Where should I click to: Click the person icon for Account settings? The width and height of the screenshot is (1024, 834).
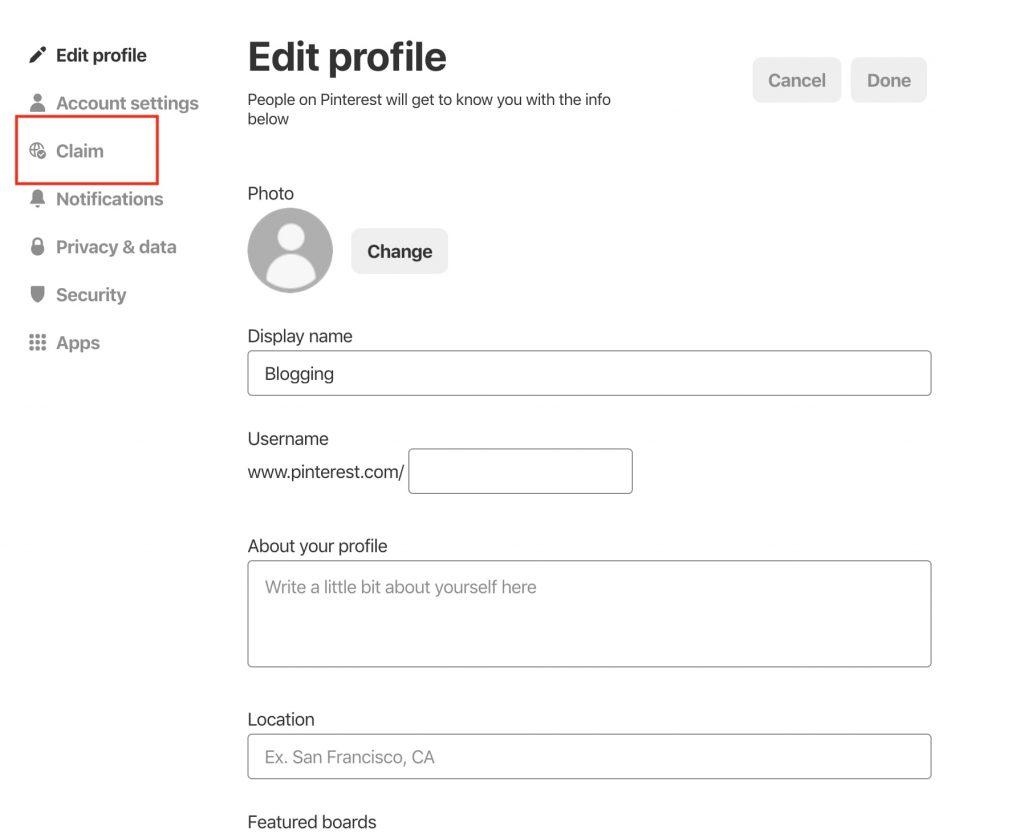tap(38, 103)
